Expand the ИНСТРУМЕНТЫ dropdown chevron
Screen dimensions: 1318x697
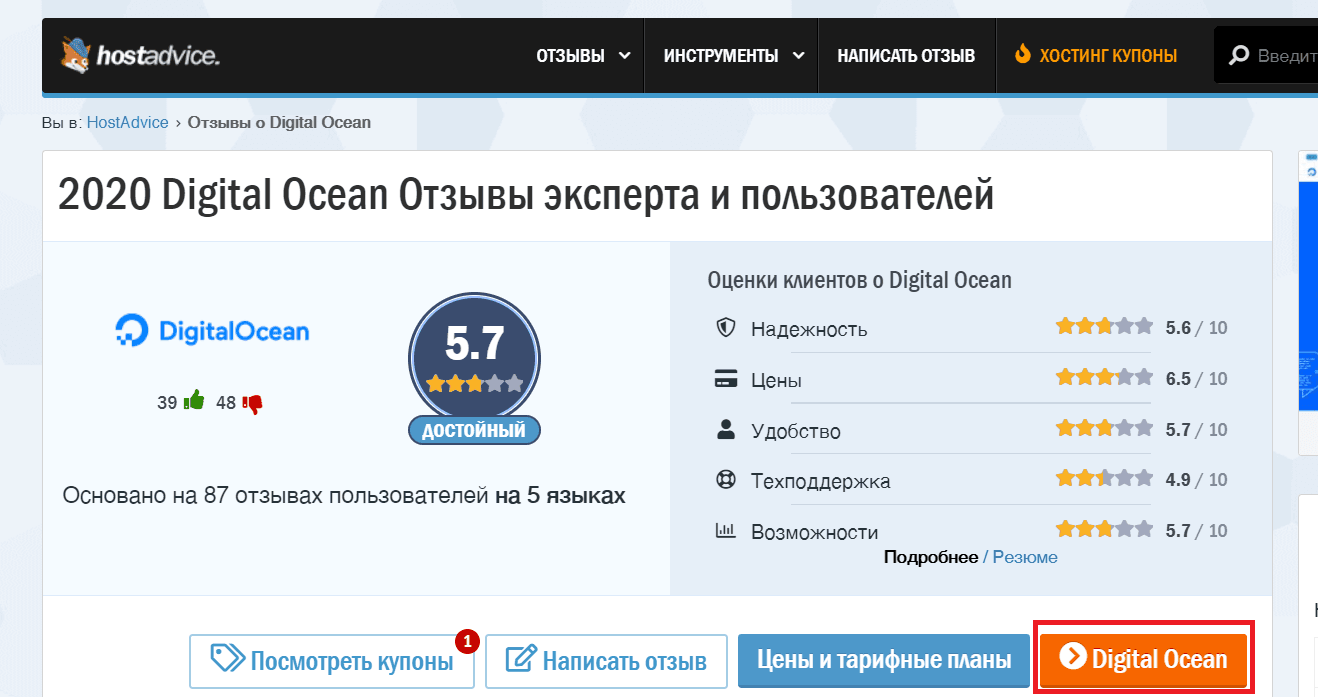798,56
